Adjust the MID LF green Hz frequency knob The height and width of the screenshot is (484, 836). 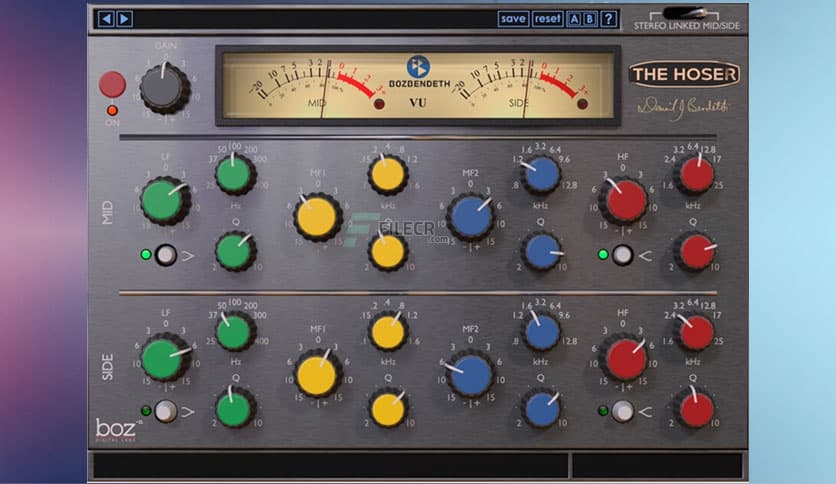coord(235,174)
